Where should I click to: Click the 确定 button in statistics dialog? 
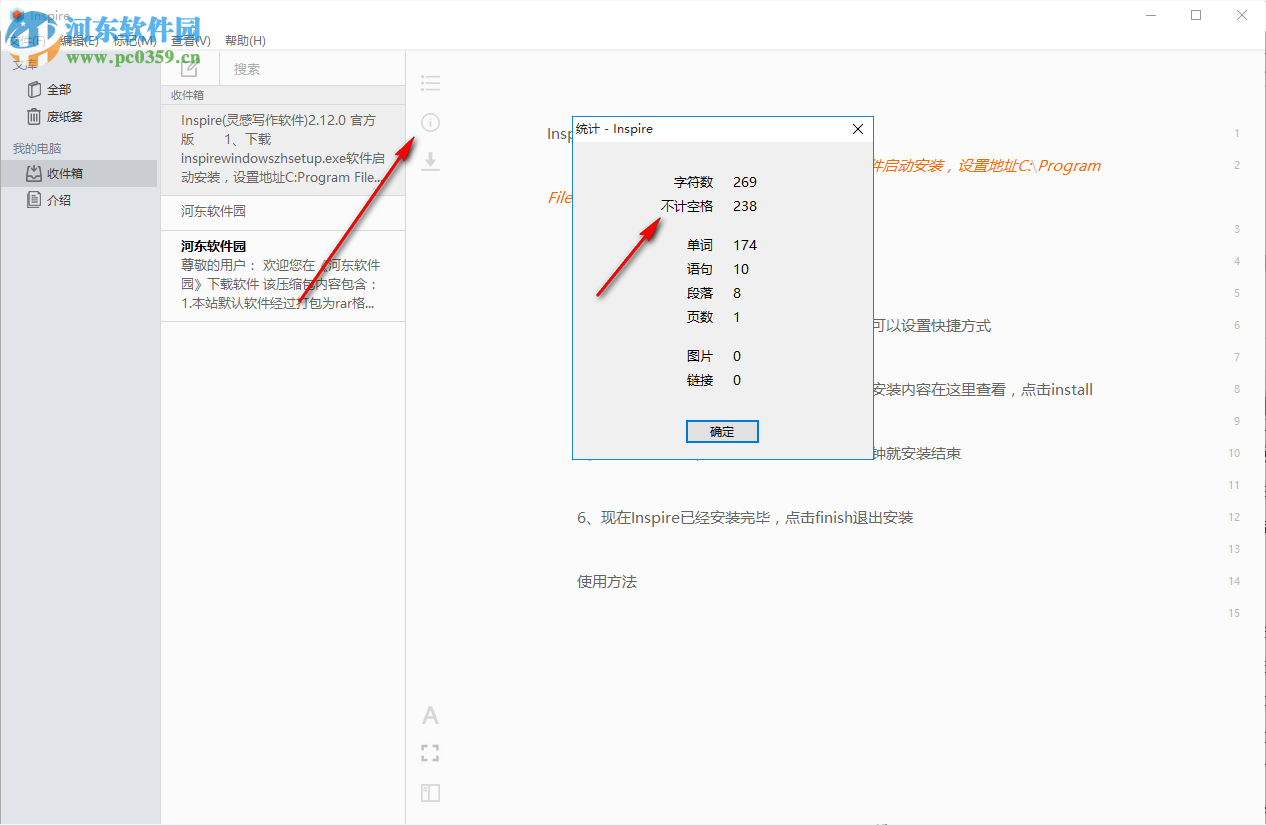[x=722, y=431]
